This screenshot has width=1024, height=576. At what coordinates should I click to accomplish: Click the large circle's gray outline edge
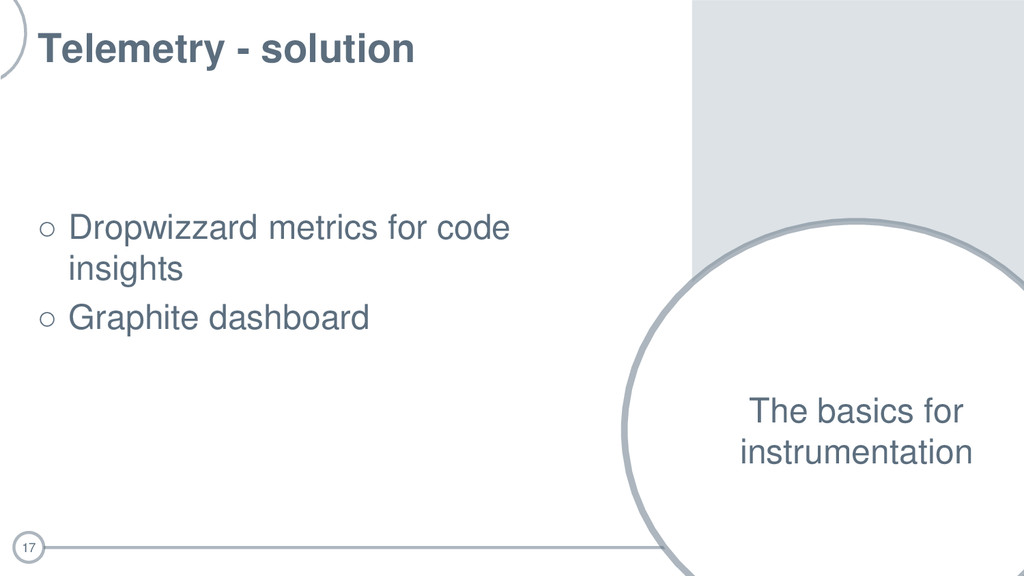click(x=625, y=428)
